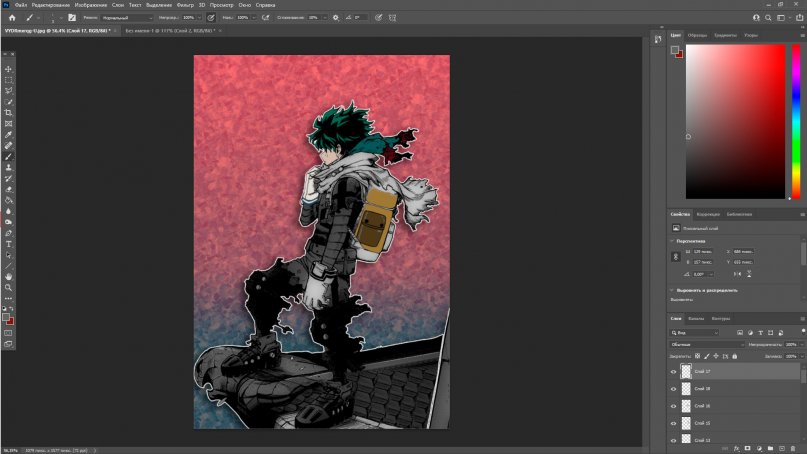
Task: Toggle visibility of layer Слой 18
Action: [x=673, y=389]
